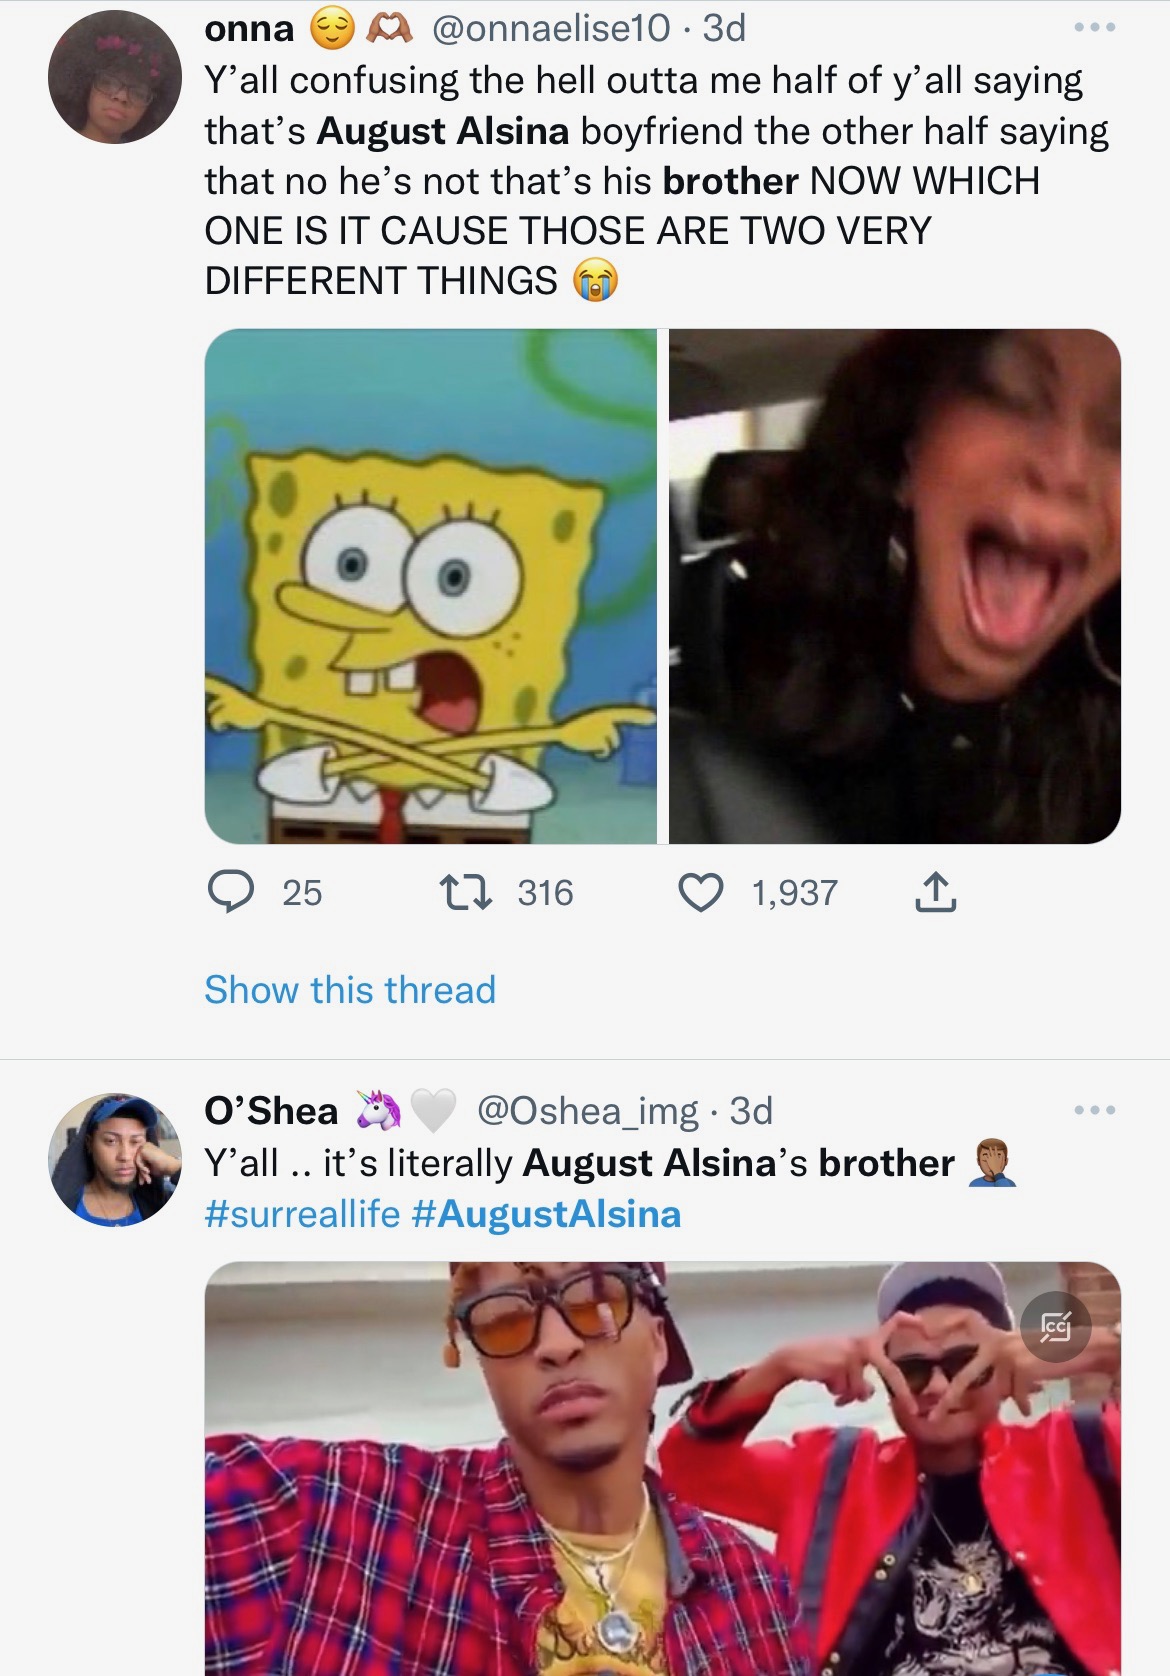This screenshot has width=1170, height=1676.
Task: Select the bold August Alsina text in onna's tweet
Action: 443,128
